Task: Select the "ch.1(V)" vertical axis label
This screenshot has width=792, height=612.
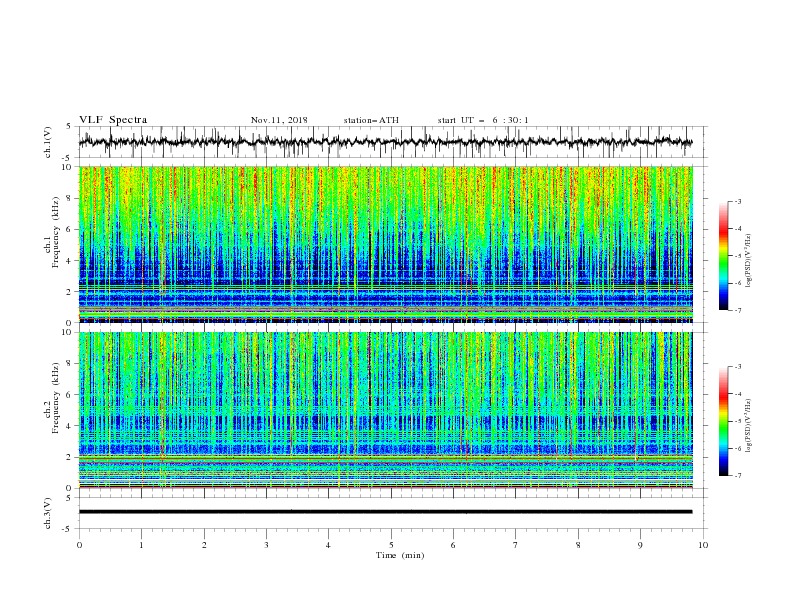Action: [x=48, y=142]
